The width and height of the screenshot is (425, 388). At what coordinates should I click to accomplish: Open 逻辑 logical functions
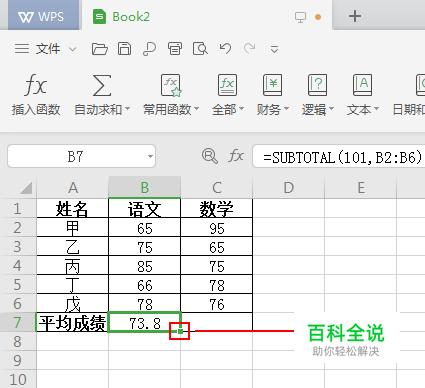point(318,94)
